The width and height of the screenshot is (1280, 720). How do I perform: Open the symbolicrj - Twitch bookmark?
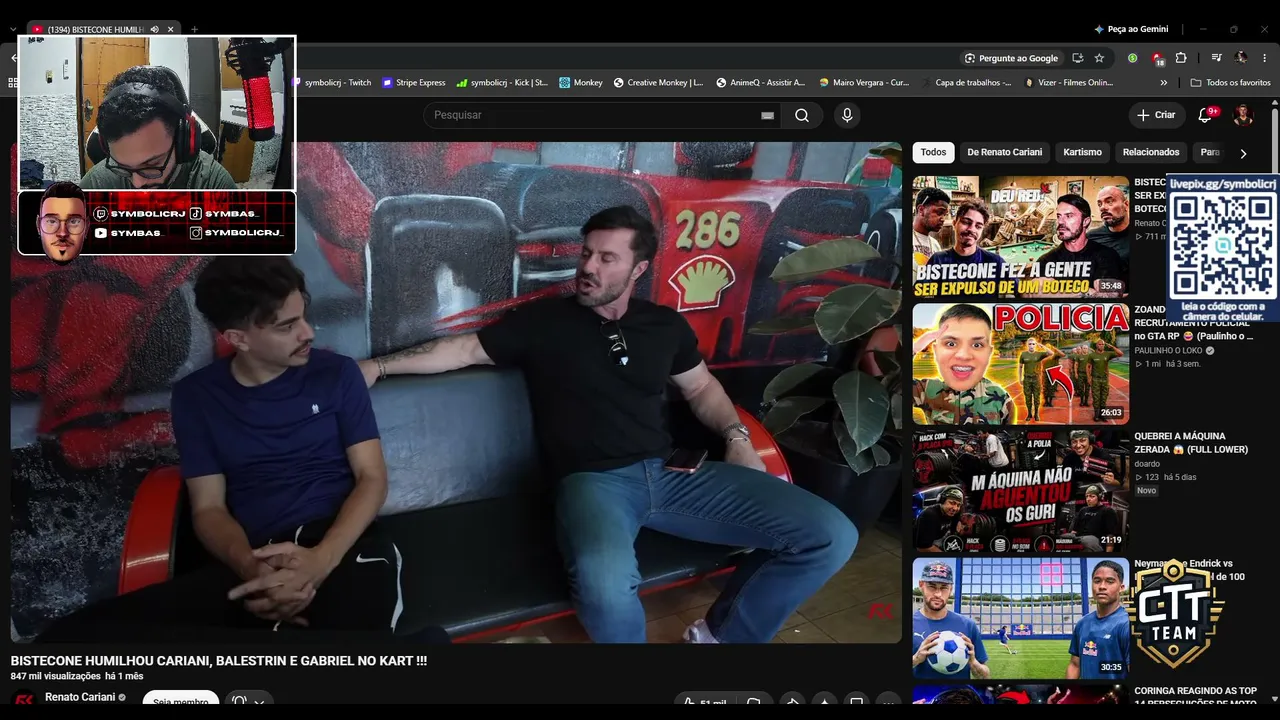(332, 83)
